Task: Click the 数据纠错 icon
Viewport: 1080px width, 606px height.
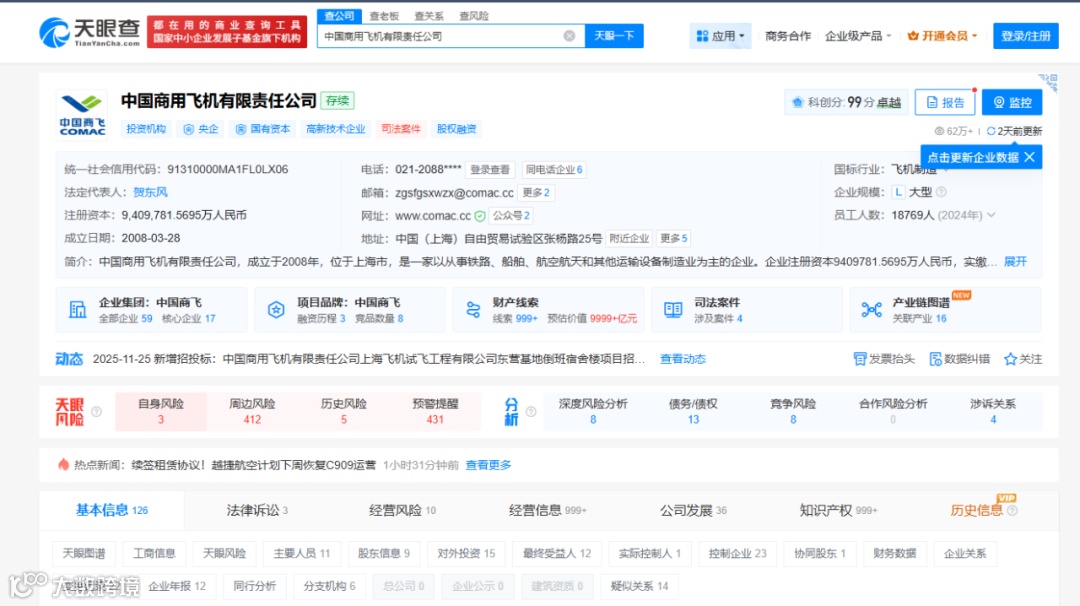Action: click(935, 359)
